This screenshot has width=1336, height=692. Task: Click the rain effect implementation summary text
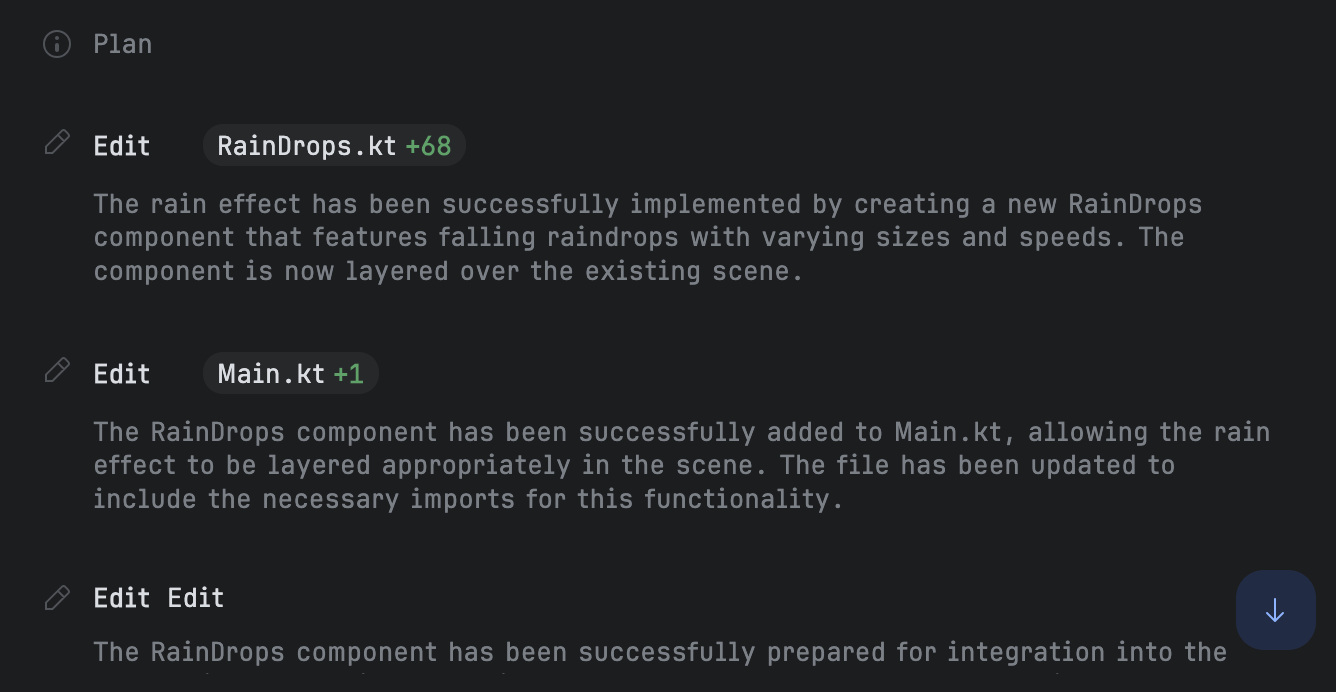(x=648, y=237)
